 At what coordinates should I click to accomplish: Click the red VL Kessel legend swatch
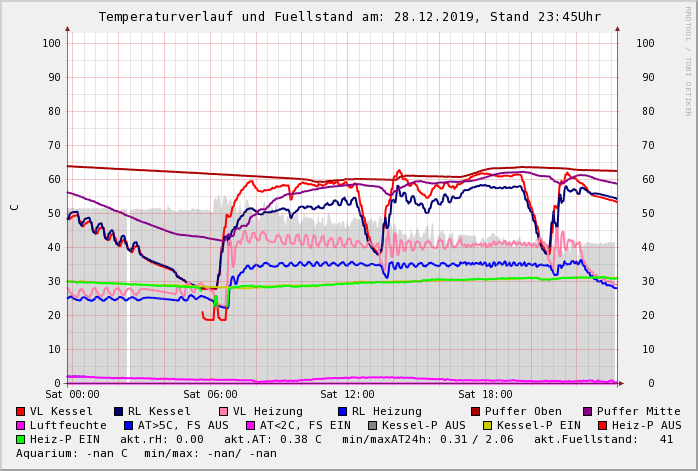(x=21, y=412)
